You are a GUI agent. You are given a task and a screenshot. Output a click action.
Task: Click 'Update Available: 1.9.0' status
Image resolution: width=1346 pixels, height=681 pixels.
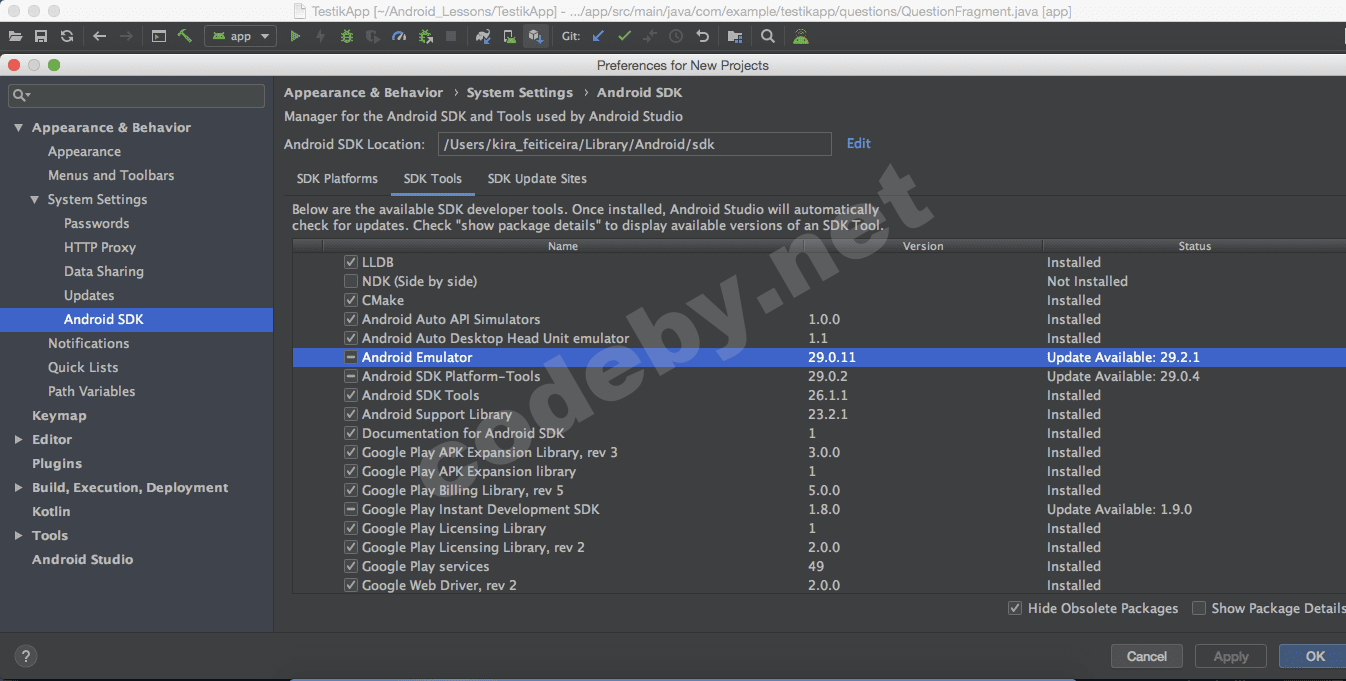click(x=1119, y=509)
